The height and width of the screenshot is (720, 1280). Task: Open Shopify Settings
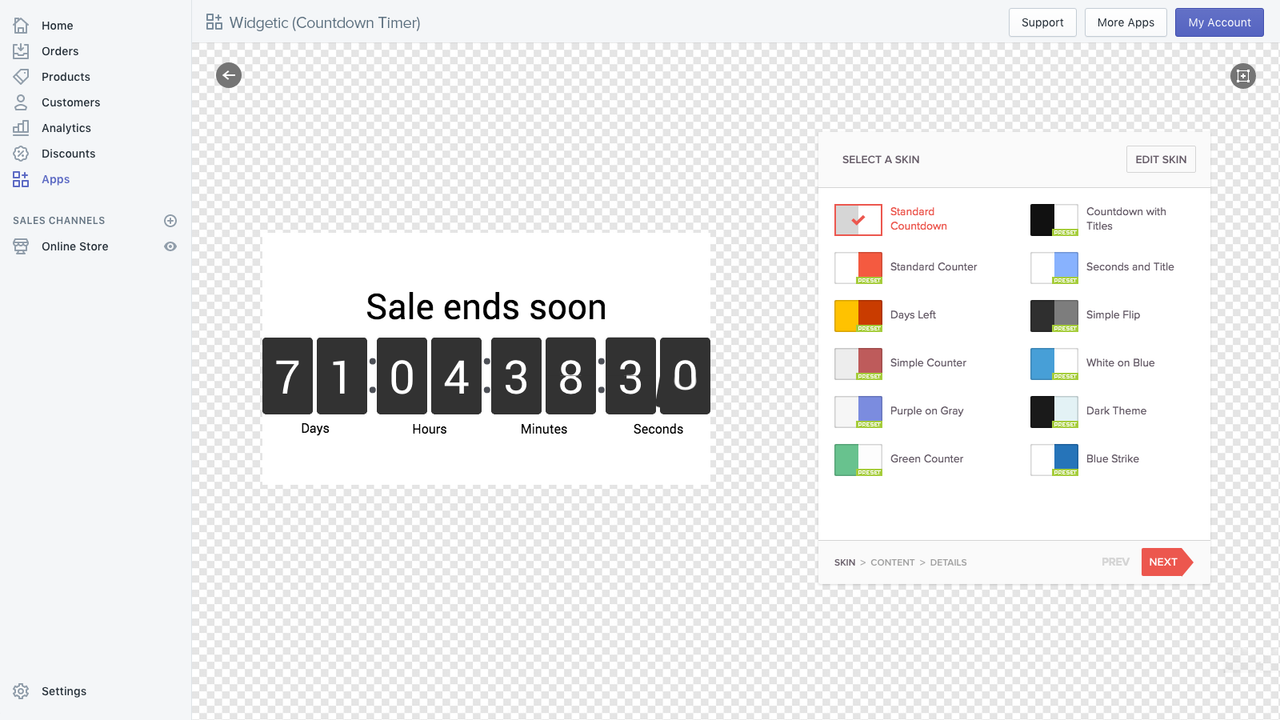64,690
